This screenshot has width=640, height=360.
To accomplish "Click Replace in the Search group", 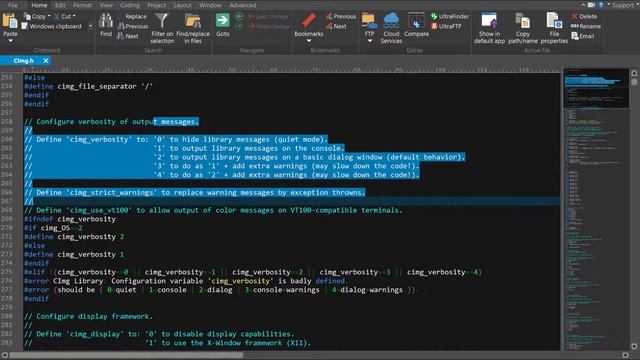I will tap(132, 16).
